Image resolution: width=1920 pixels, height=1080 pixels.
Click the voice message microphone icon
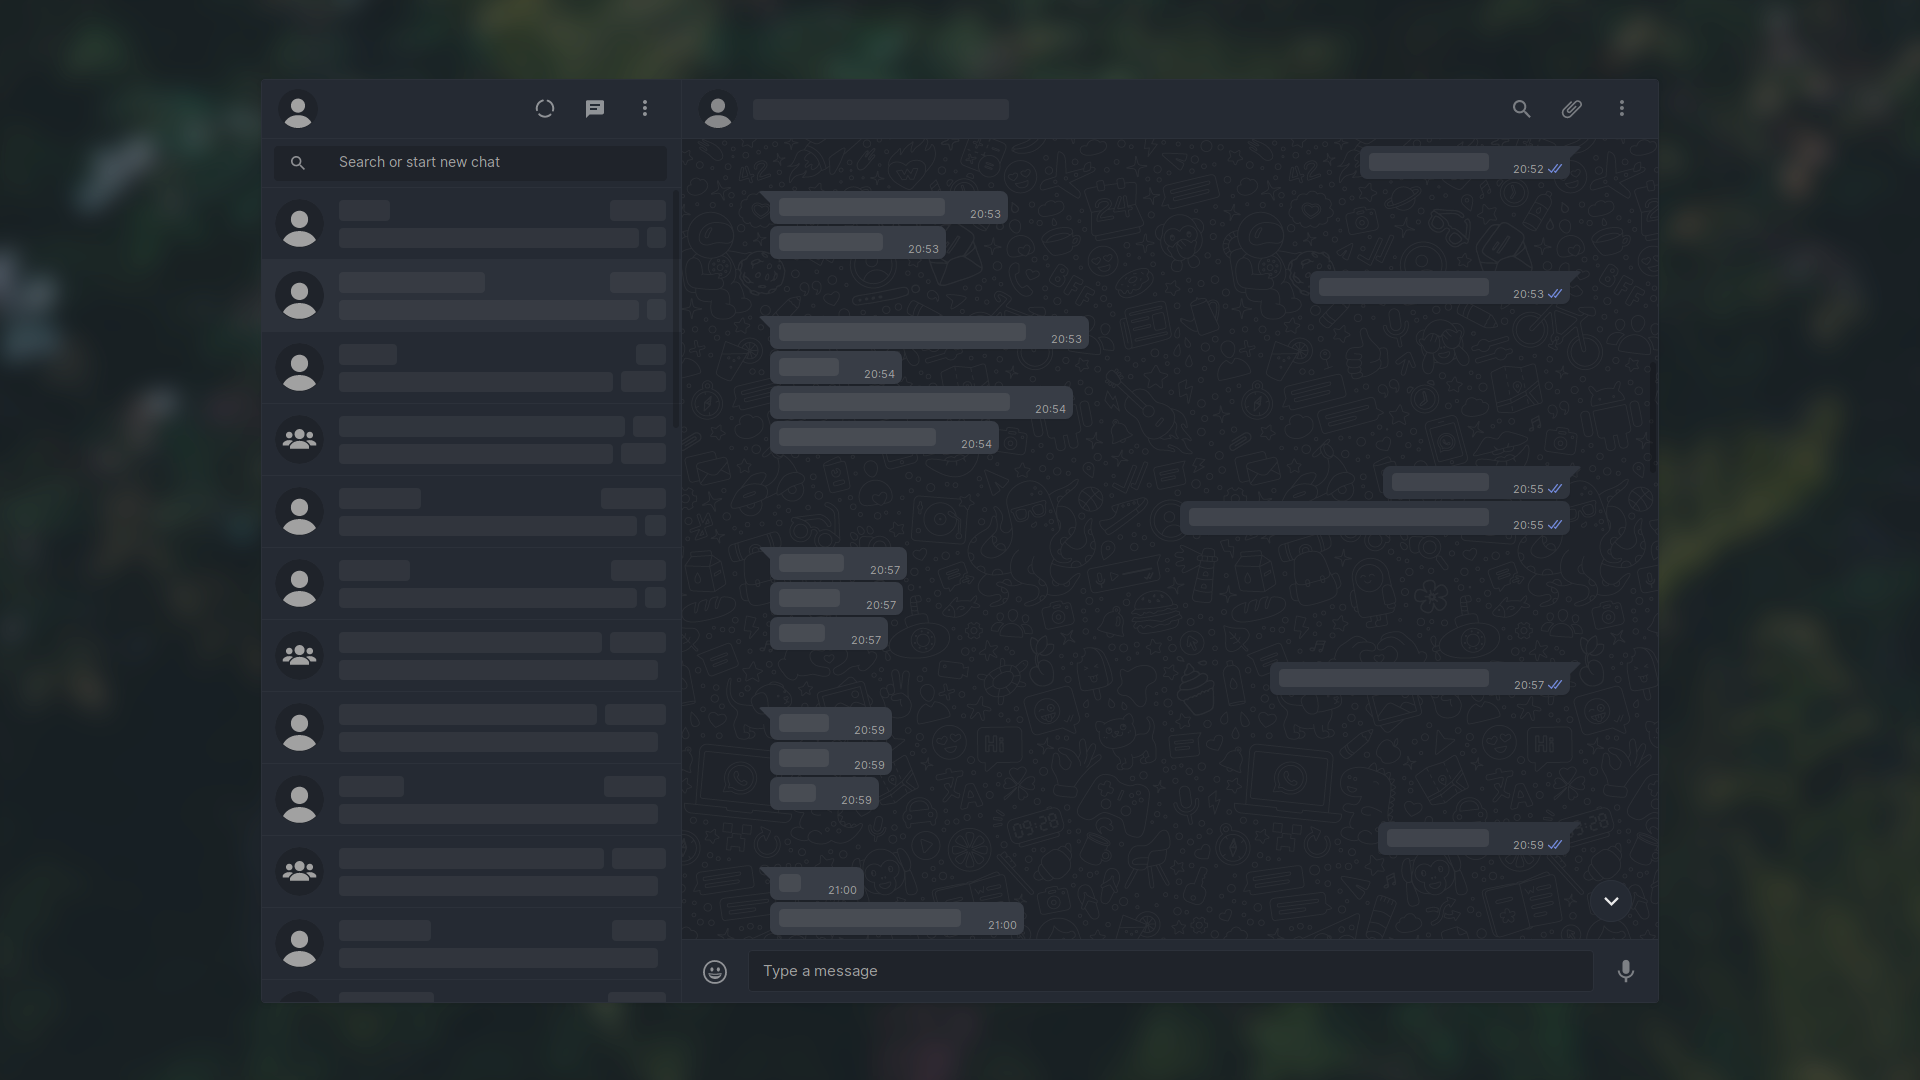click(x=1626, y=971)
